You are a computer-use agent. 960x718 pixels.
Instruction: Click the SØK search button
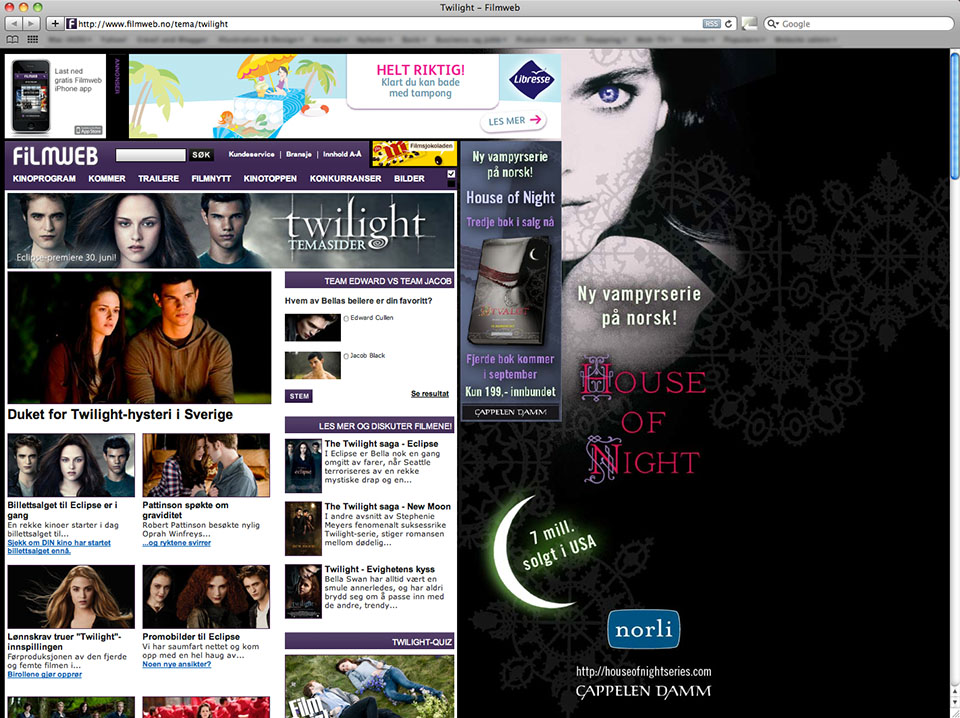coord(201,155)
